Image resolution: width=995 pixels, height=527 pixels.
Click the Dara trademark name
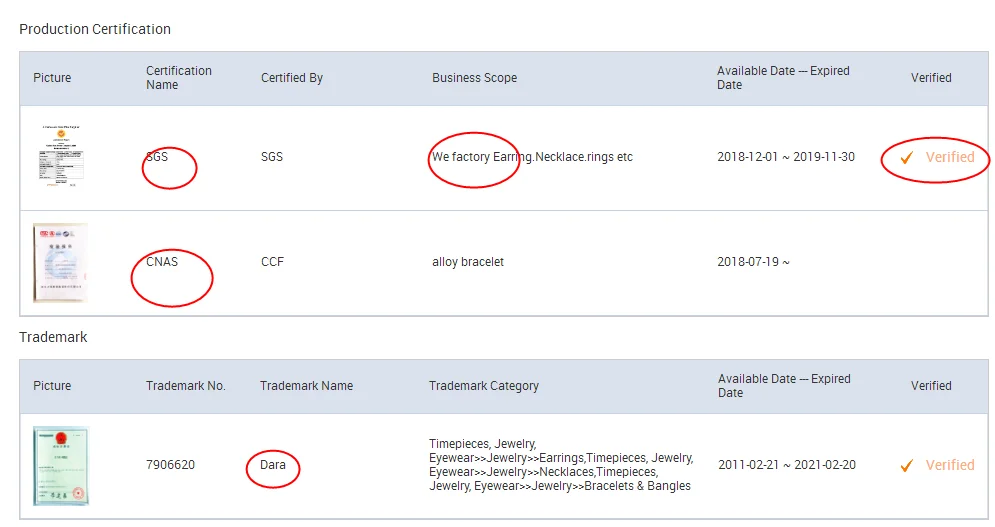click(273, 465)
